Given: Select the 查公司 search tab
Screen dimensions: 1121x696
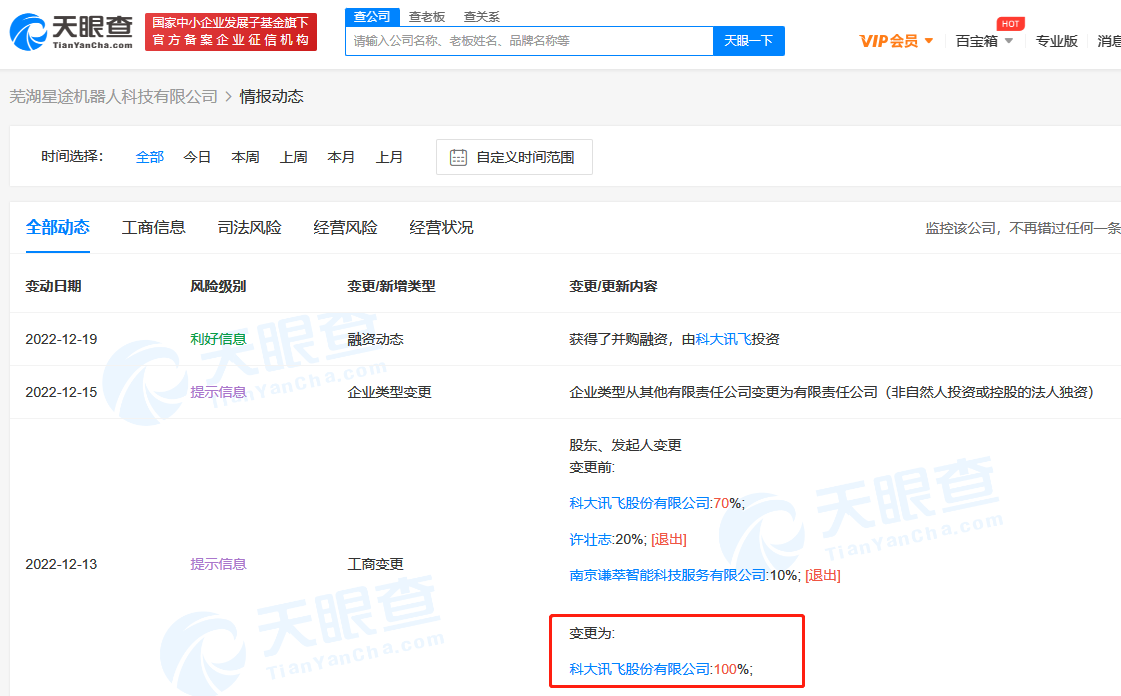Looking at the screenshot, I should [x=372, y=16].
